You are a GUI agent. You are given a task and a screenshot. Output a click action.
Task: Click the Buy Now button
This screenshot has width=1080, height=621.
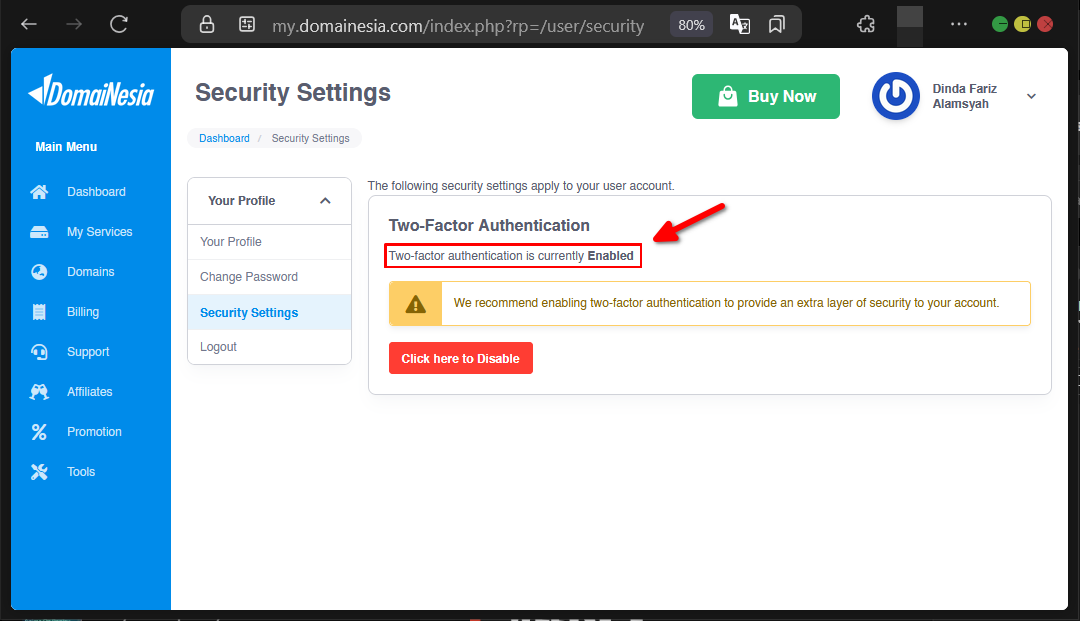pyautogui.click(x=766, y=96)
